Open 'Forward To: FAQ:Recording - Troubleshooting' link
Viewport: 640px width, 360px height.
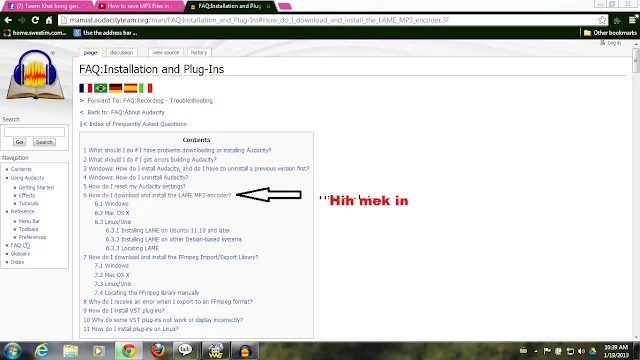(x=150, y=100)
